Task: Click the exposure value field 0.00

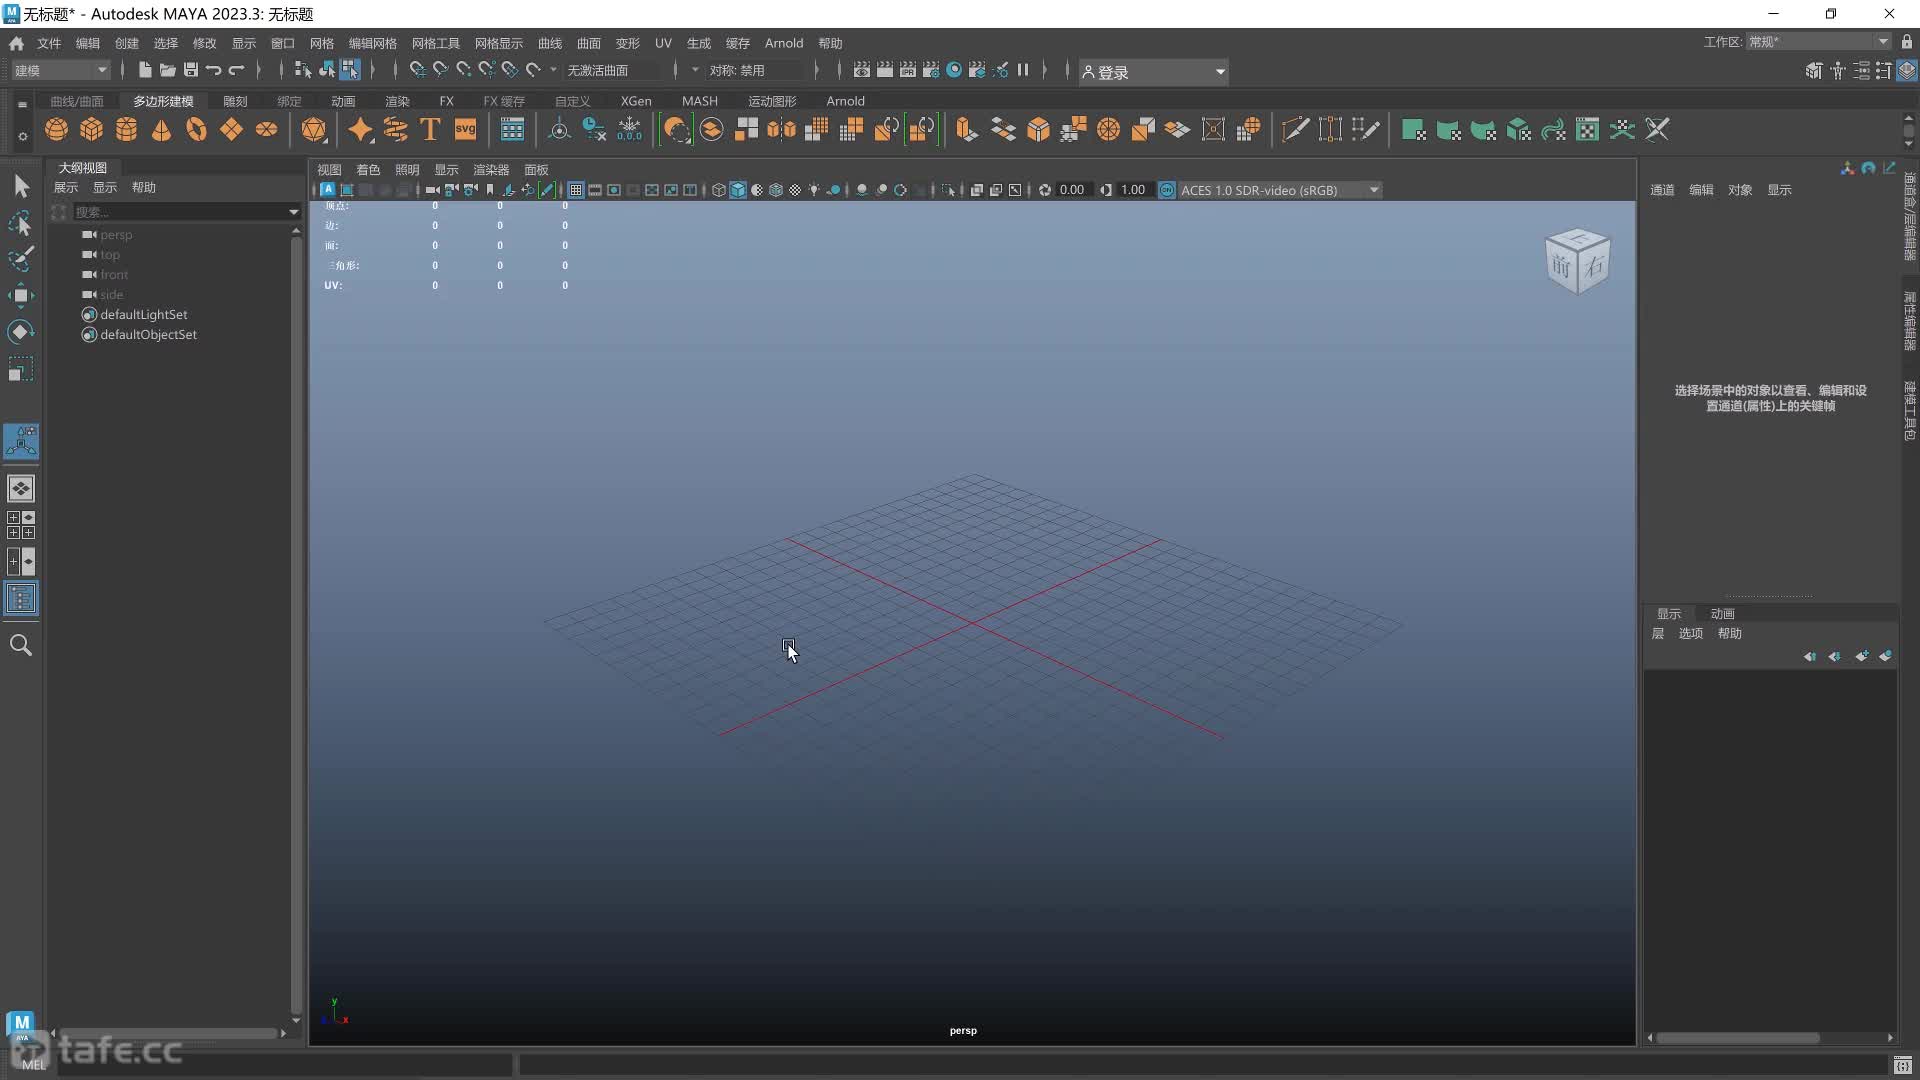Action: coord(1072,190)
